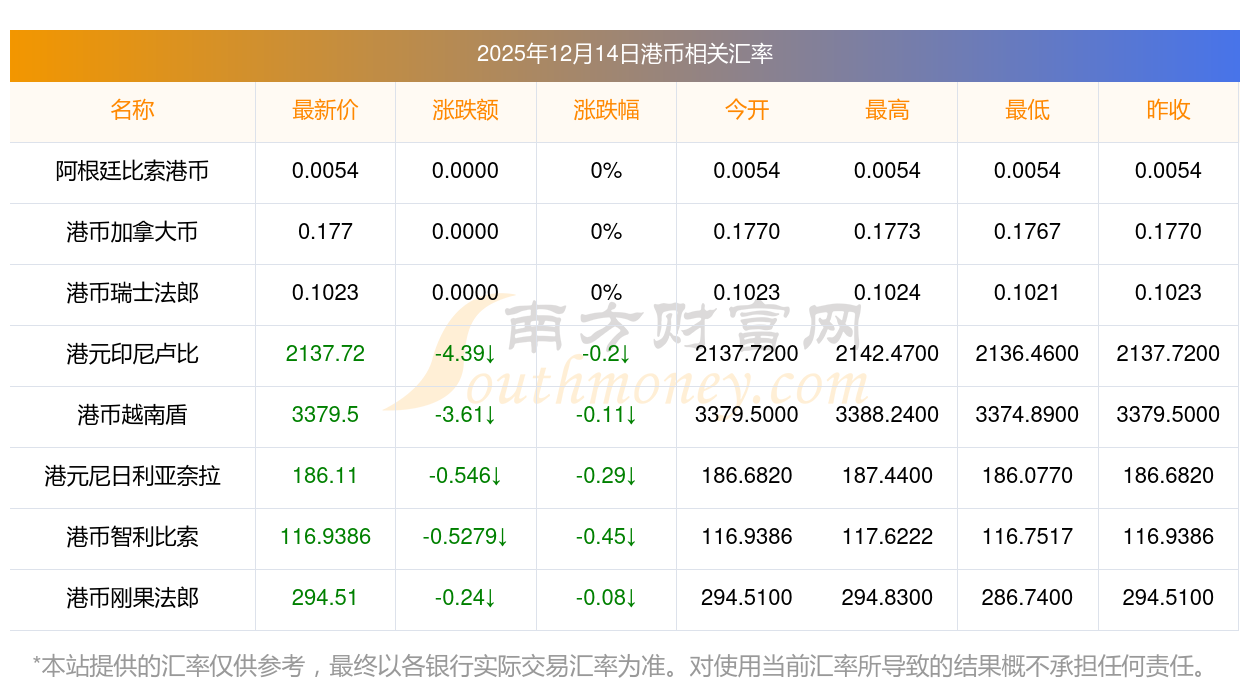Select the 最新价 column header
Screen dimensions: 1250x697
pyautogui.click(x=325, y=110)
